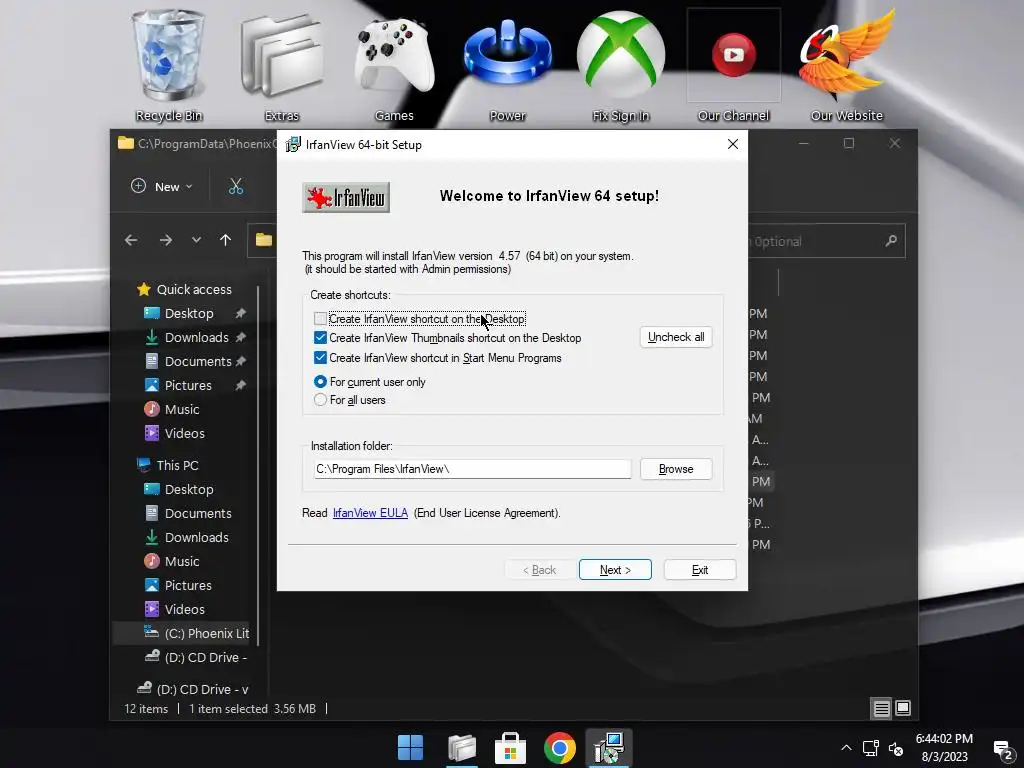
Task: Open Music under Quick access
Action: pyautogui.click(x=182, y=409)
